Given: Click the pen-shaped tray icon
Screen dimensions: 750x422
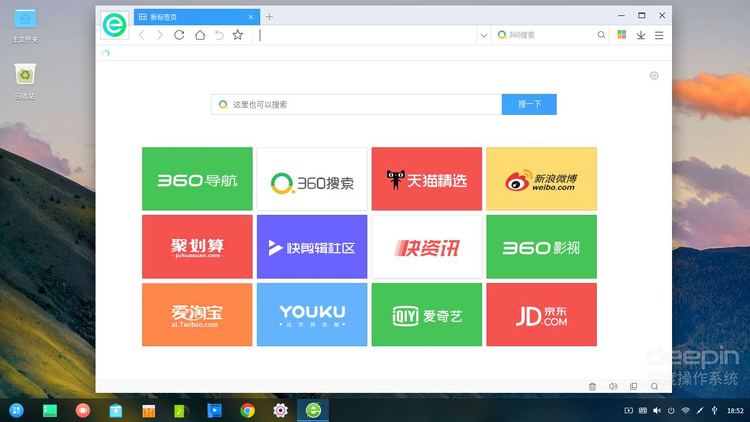Looking at the screenshot, I should pos(700,411).
